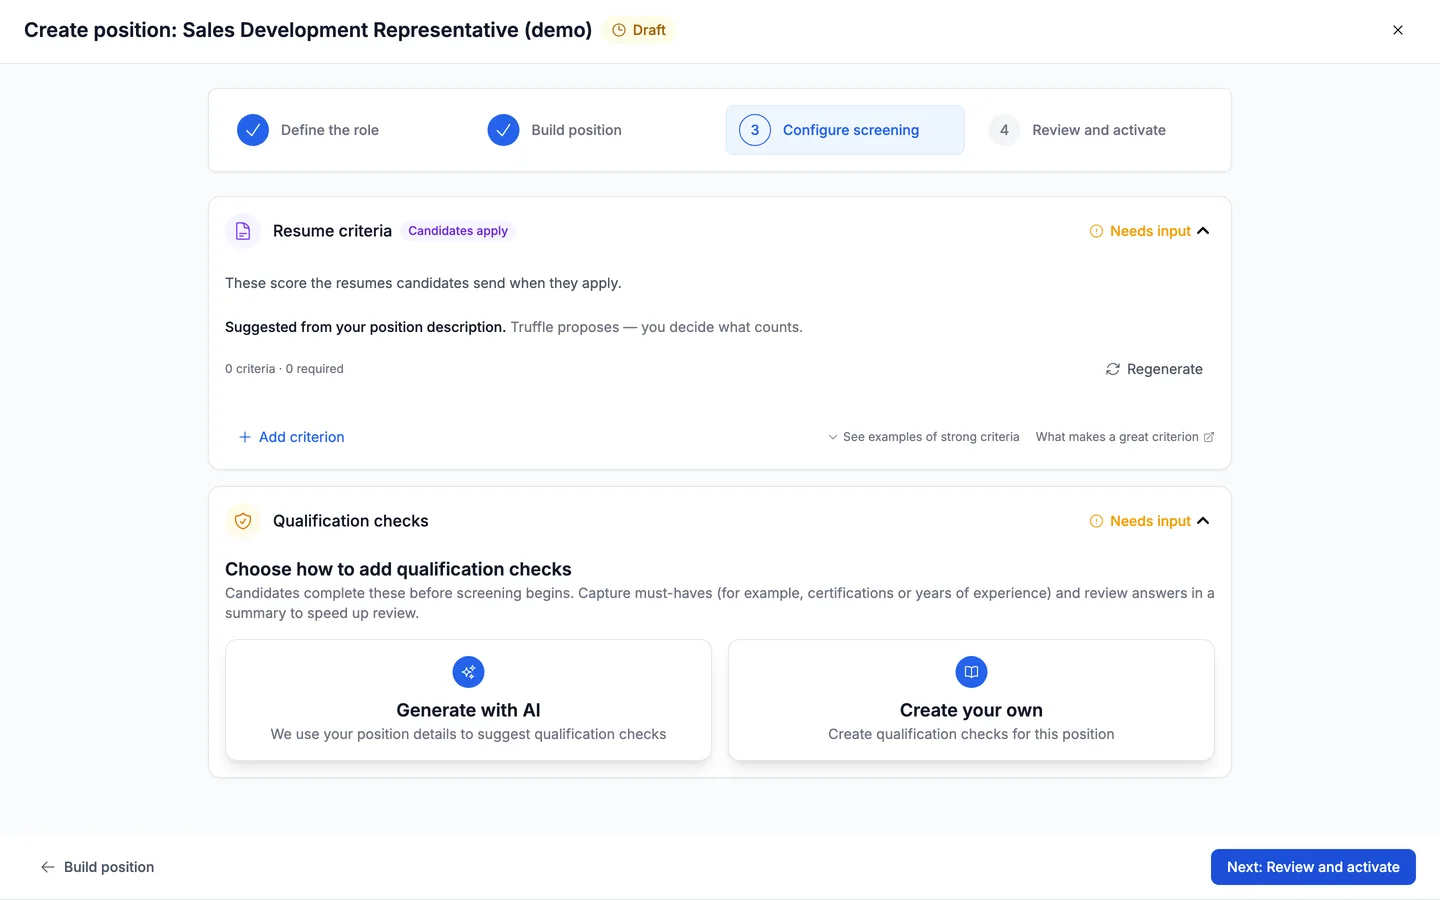Go to Build position step

pyautogui.click(x=577, y=130)
